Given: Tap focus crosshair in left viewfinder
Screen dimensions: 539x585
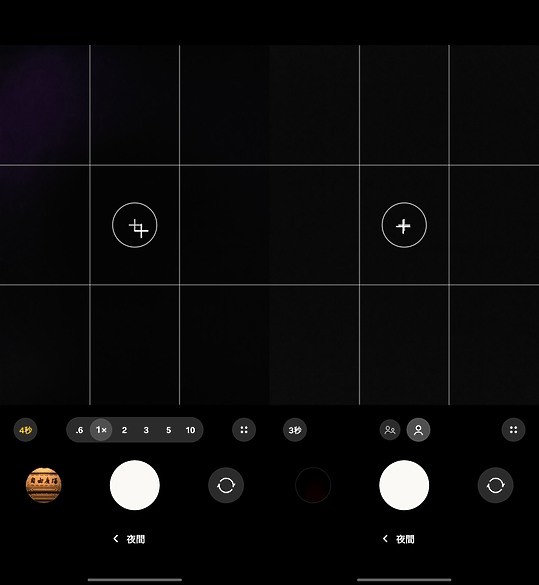Looking at the screenshot, I should point(135,225).
